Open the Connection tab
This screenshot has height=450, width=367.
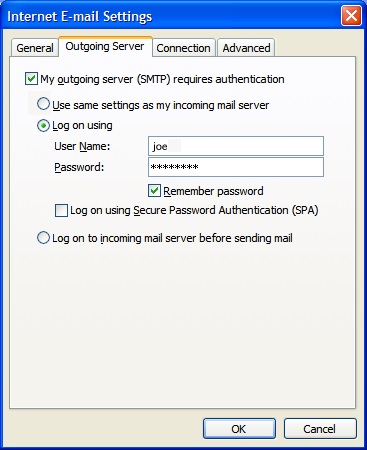tap(183, 48)
